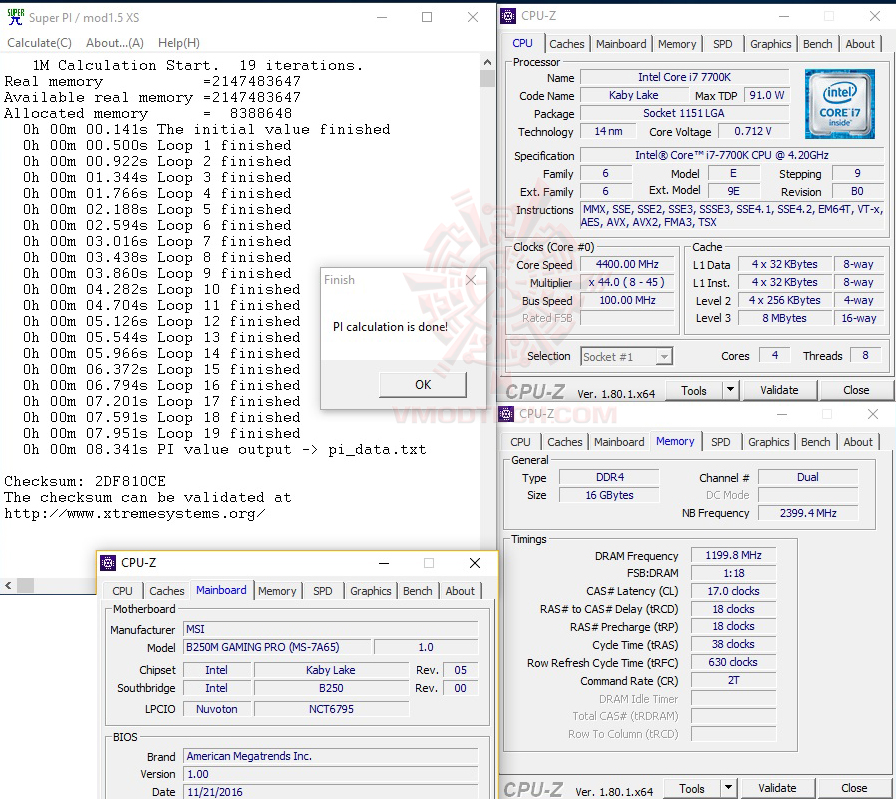This screenshot has width=896, height=799.
Task: Switch to the Caches tab
Action: (x=567, y=44)
